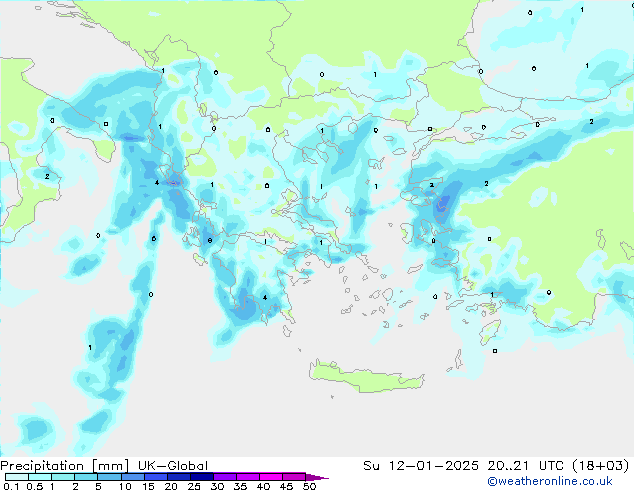Click the legend swatch between 2 and 5
The width and height of the screenshot is (634, 490).
86,477
